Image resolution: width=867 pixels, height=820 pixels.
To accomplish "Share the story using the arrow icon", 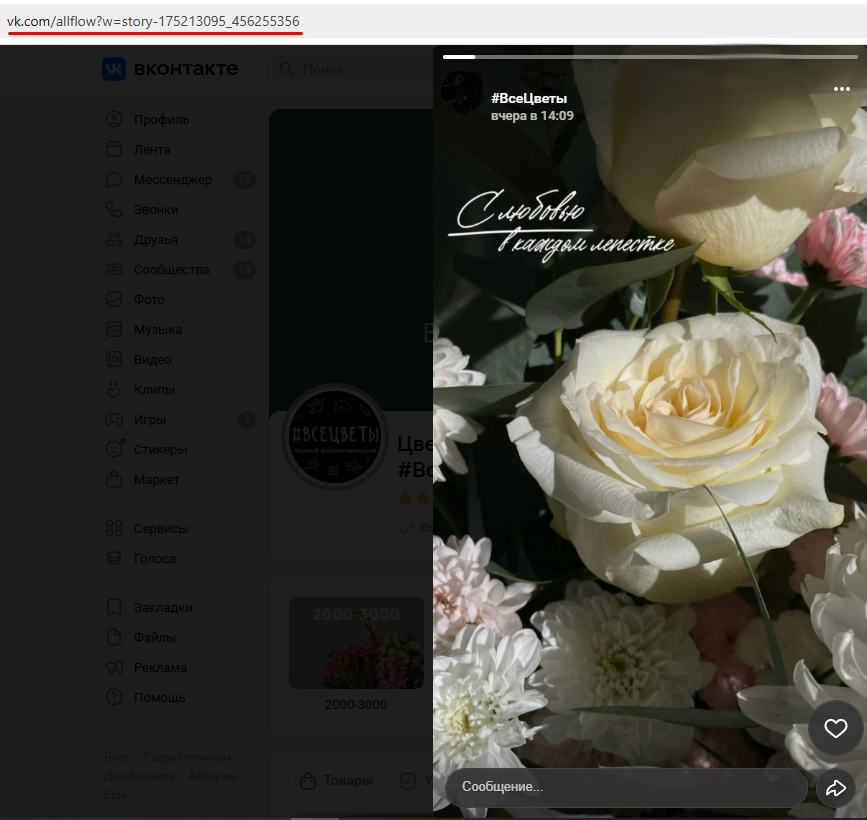I will pyautogui.click(x=835, y=788).
